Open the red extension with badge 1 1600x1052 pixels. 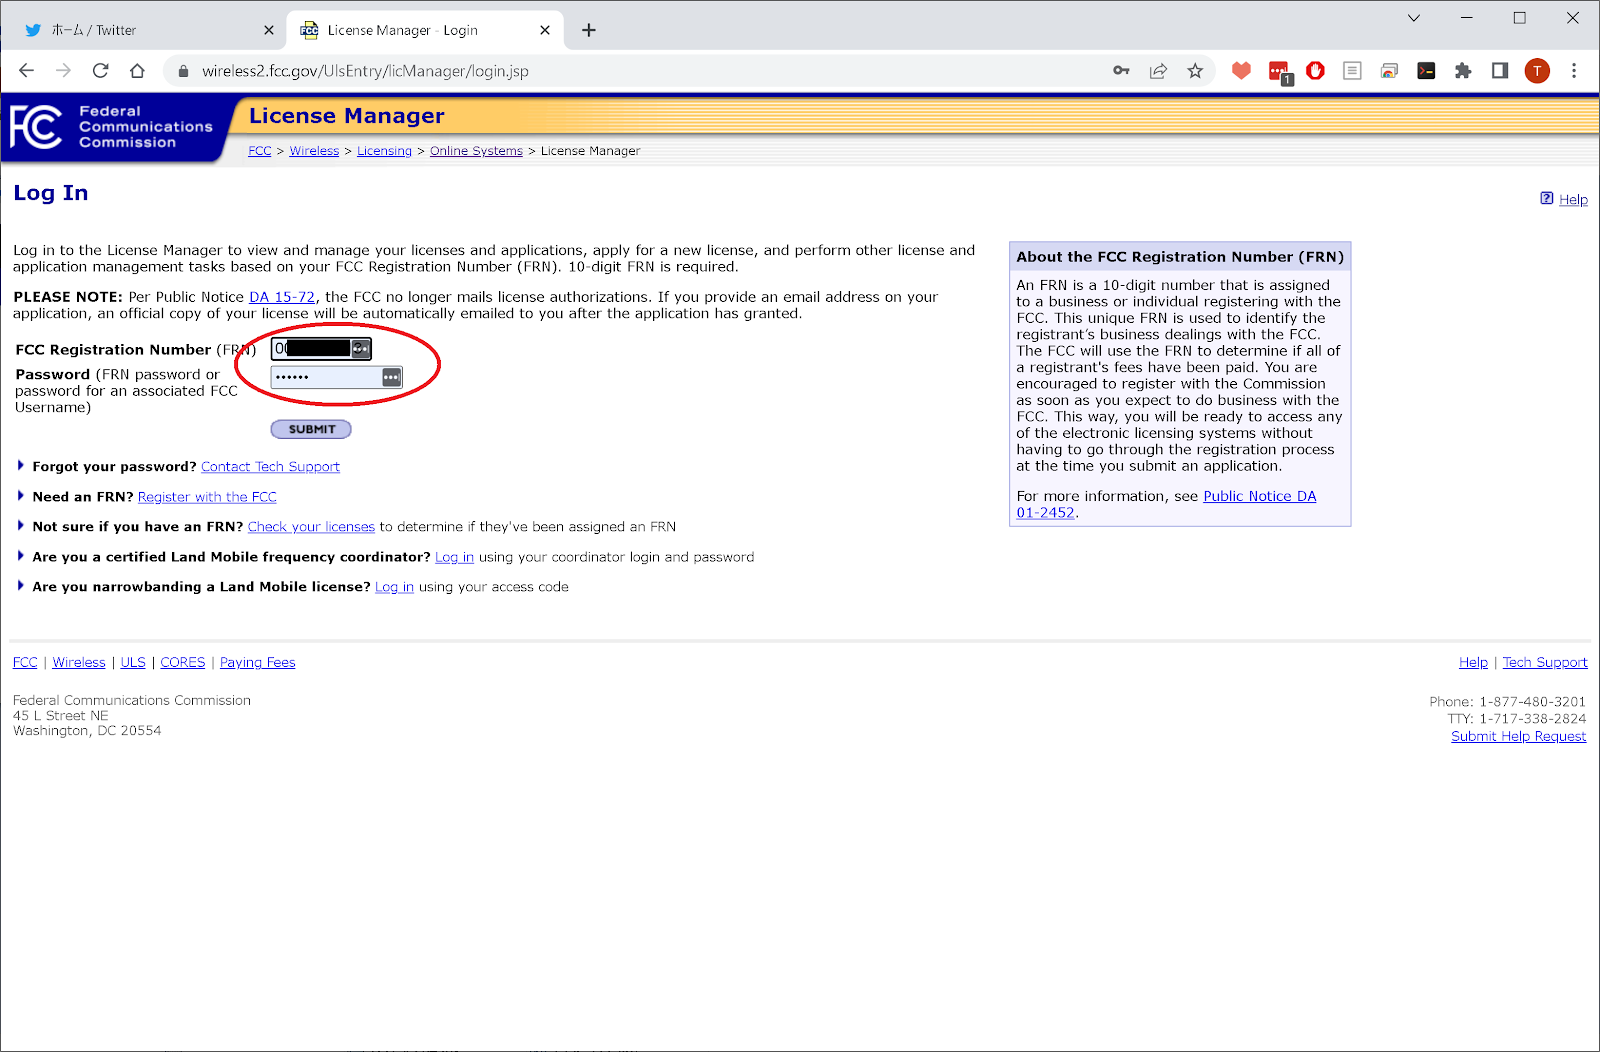point(1279,72)
